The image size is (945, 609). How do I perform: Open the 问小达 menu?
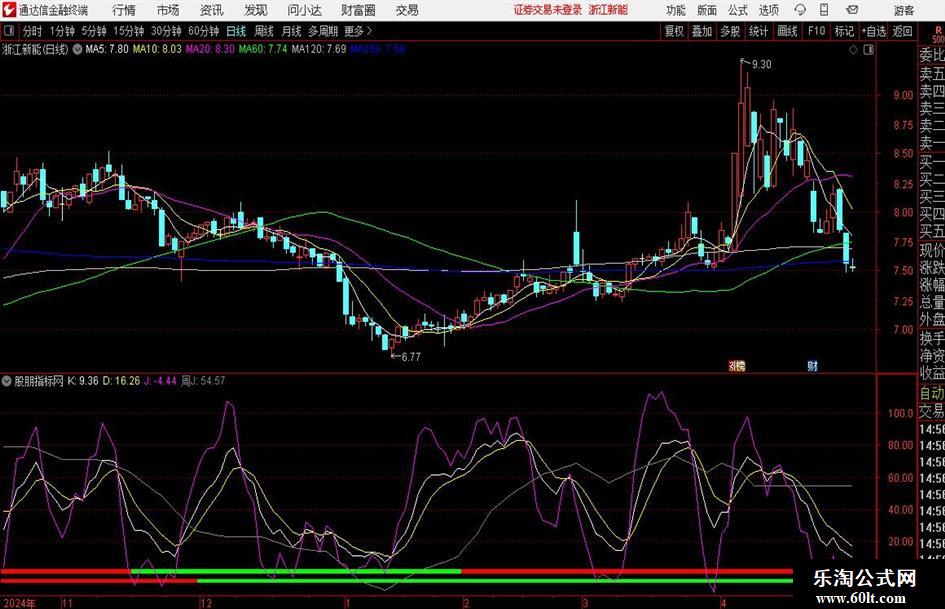pyautogui.click(x=304, y=10)
